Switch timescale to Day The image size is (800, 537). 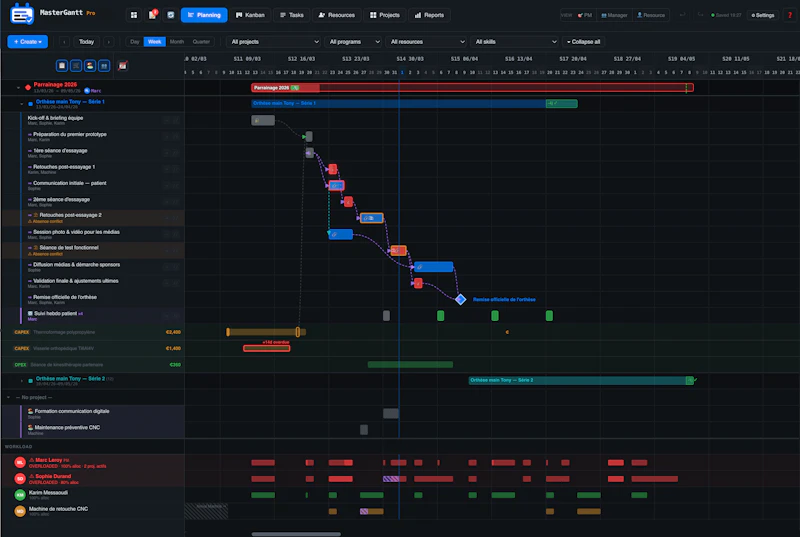[135, 42]
